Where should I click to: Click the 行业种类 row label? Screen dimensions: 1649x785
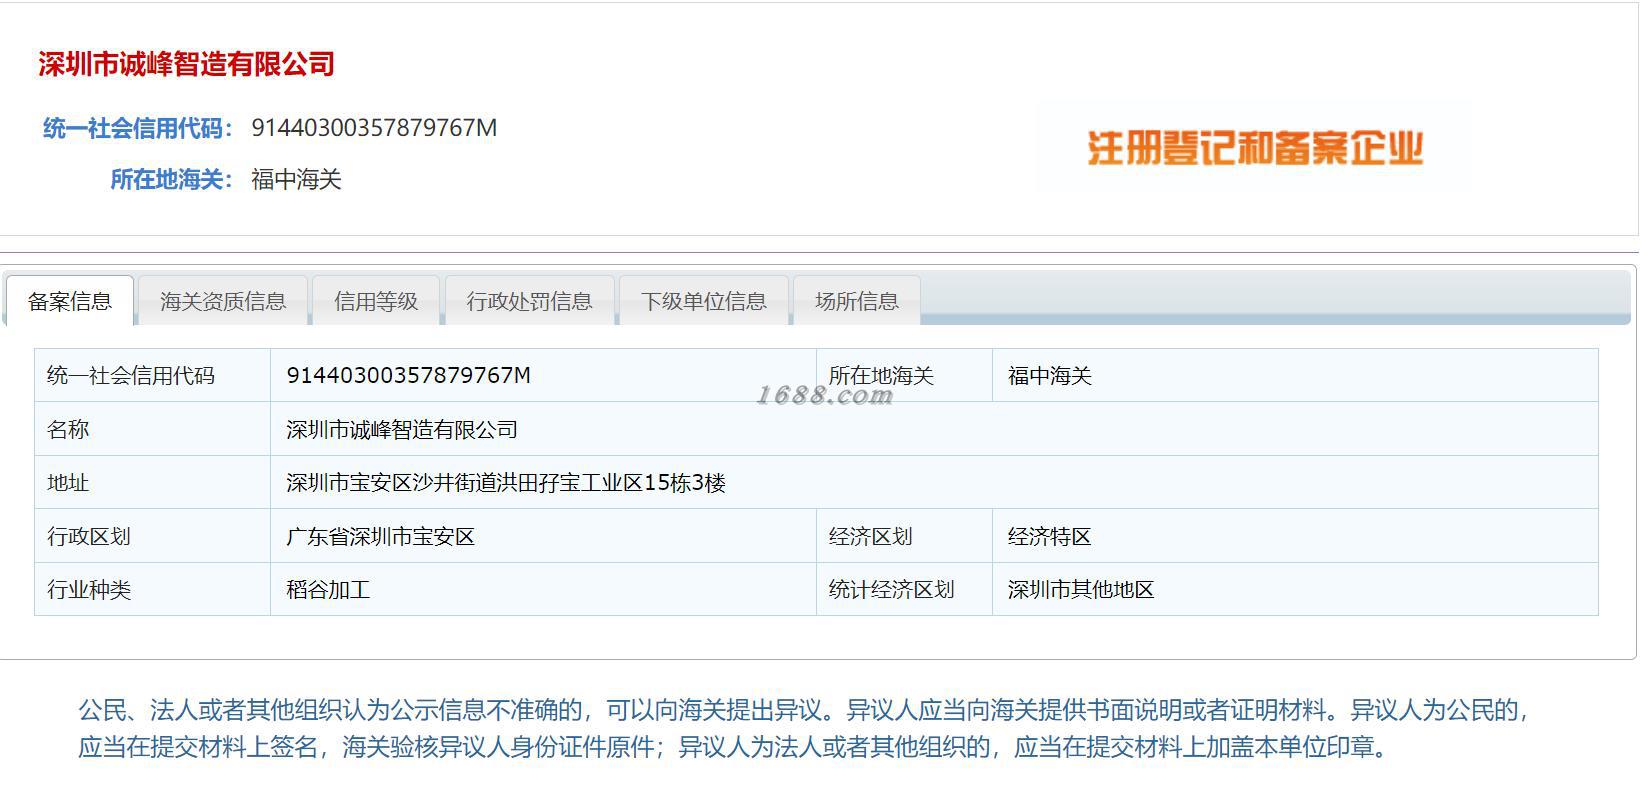point(152,589)
